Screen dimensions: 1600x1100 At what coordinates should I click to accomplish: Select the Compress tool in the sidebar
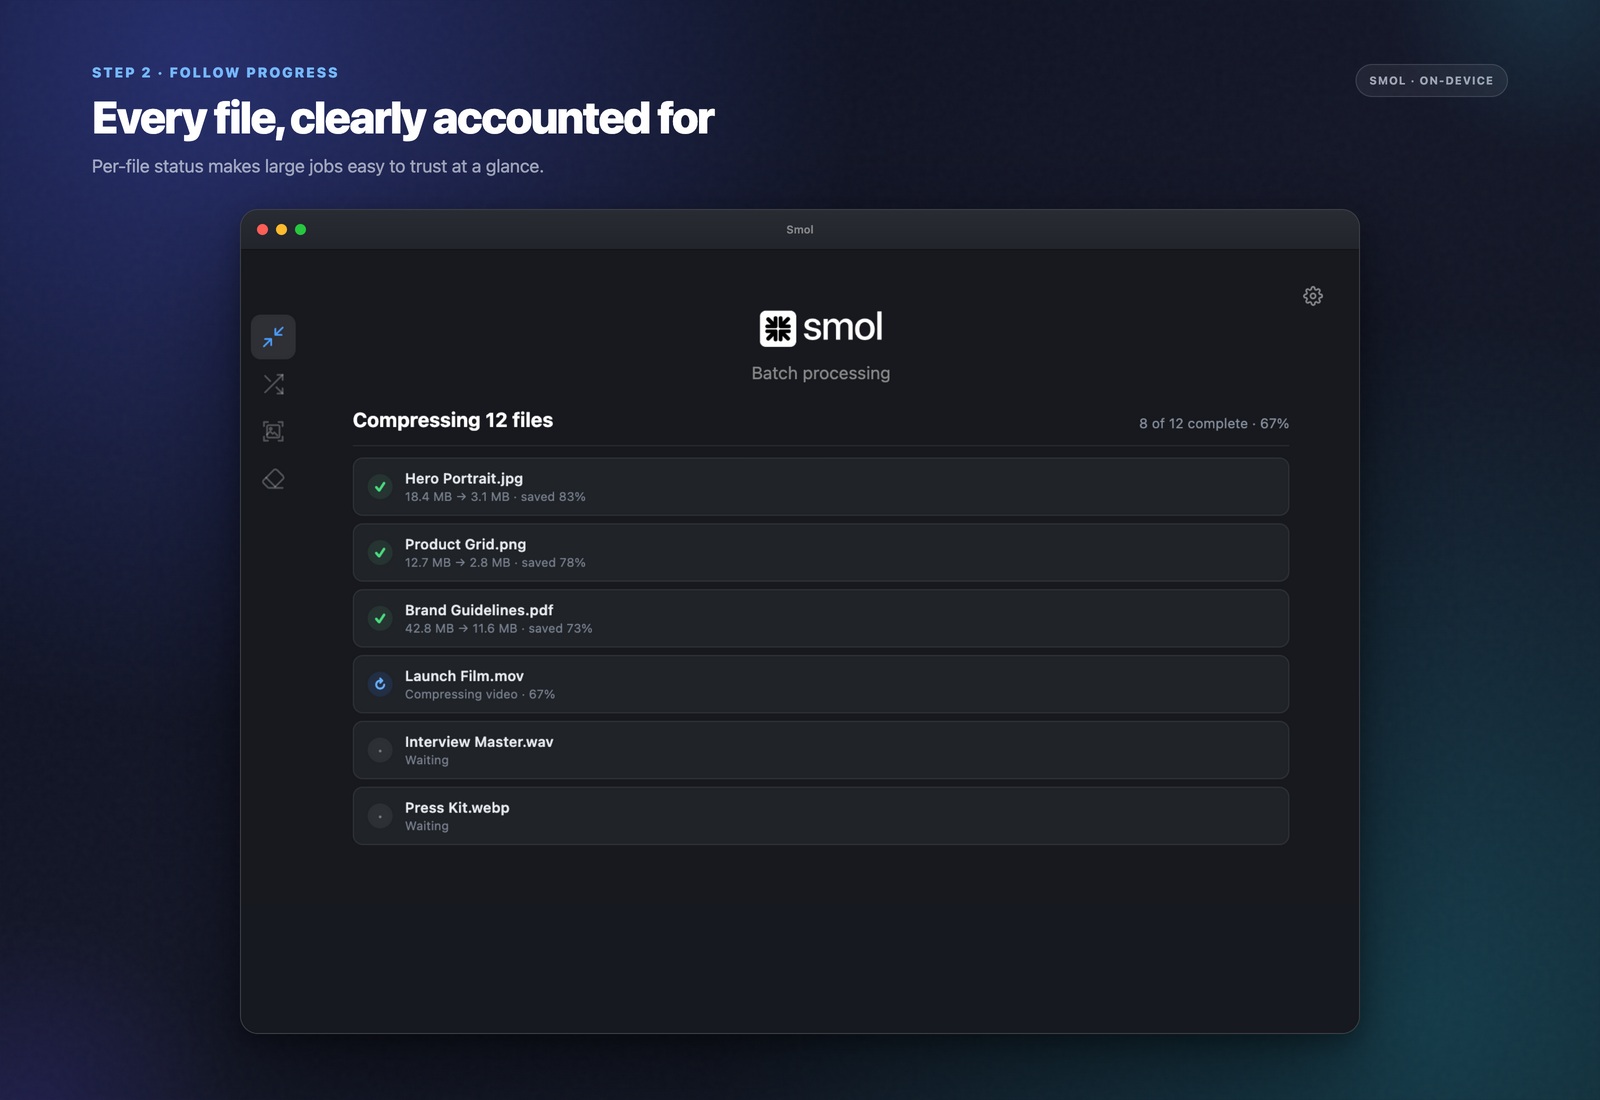tap(273, 337)
